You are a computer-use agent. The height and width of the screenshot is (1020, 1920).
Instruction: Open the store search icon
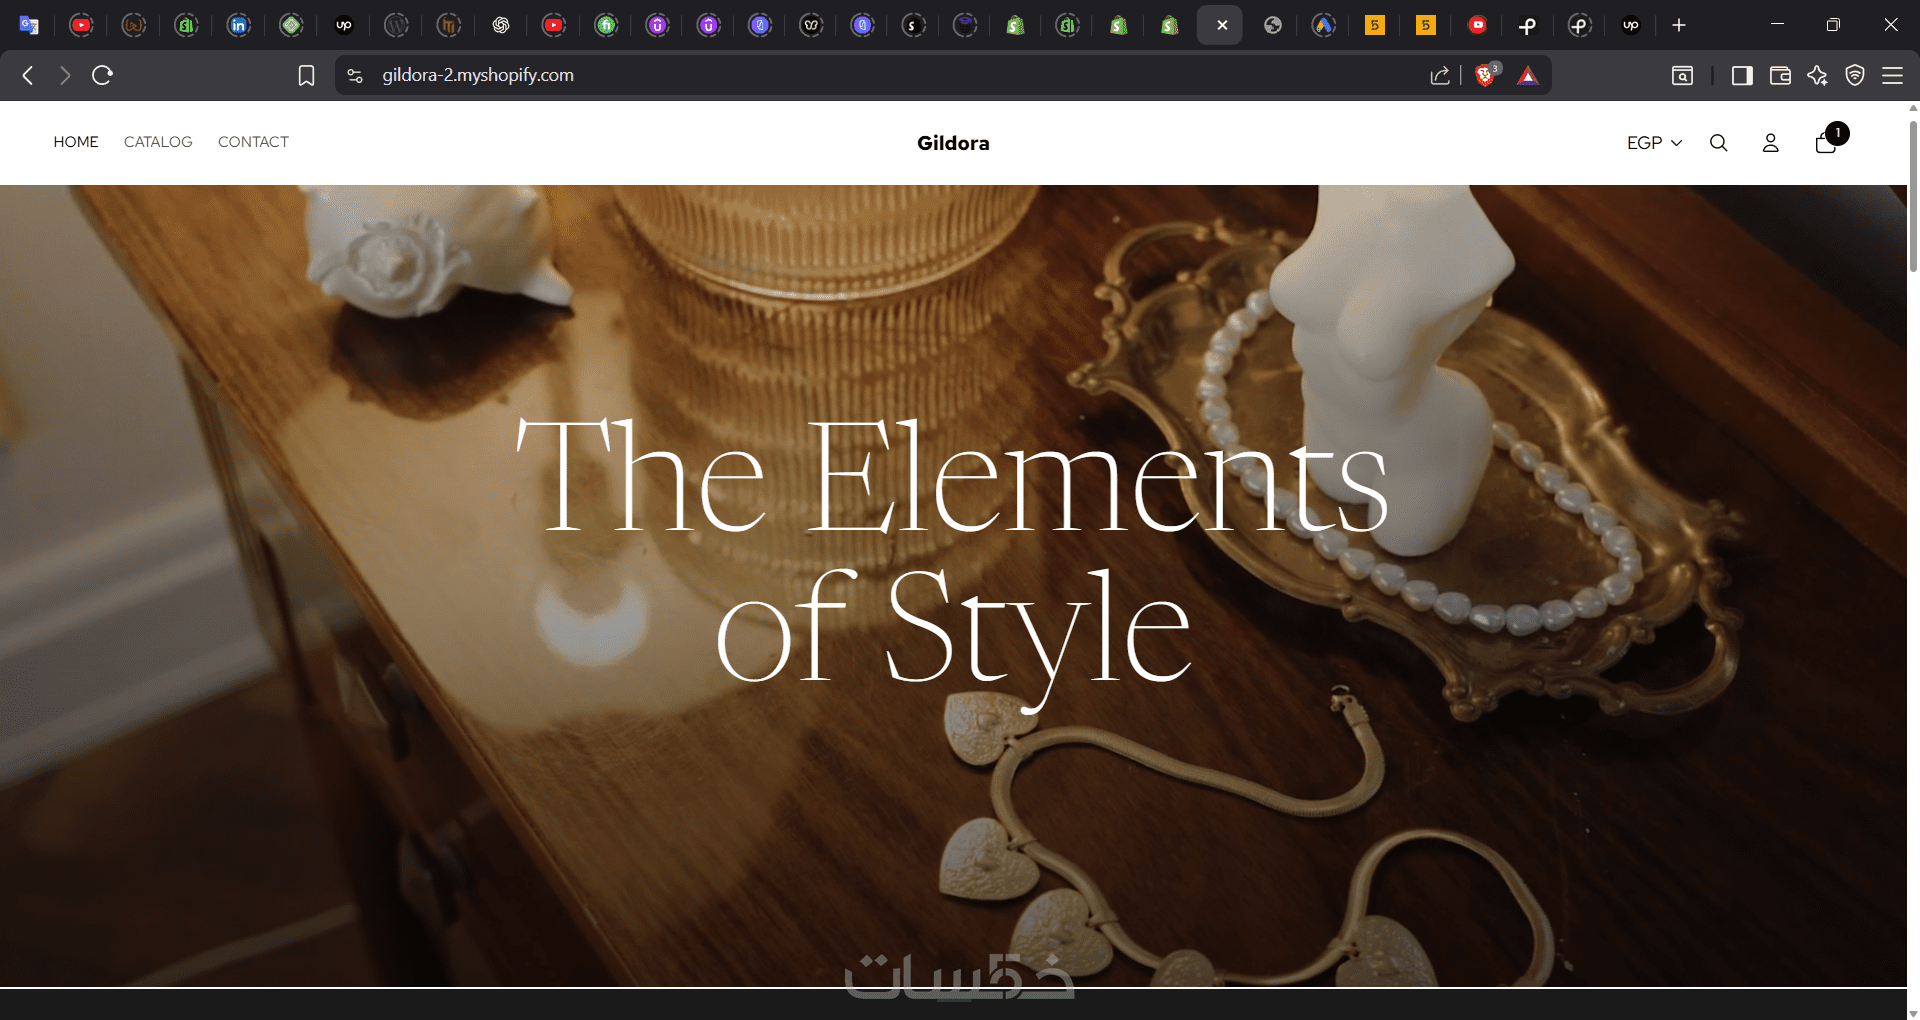pyautogui.click(x=1718, y=143)
